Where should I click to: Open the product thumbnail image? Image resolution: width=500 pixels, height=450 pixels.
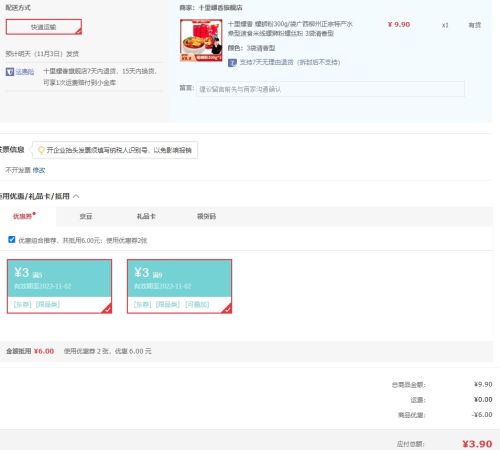pyautogui.click(x=201, y=40)
